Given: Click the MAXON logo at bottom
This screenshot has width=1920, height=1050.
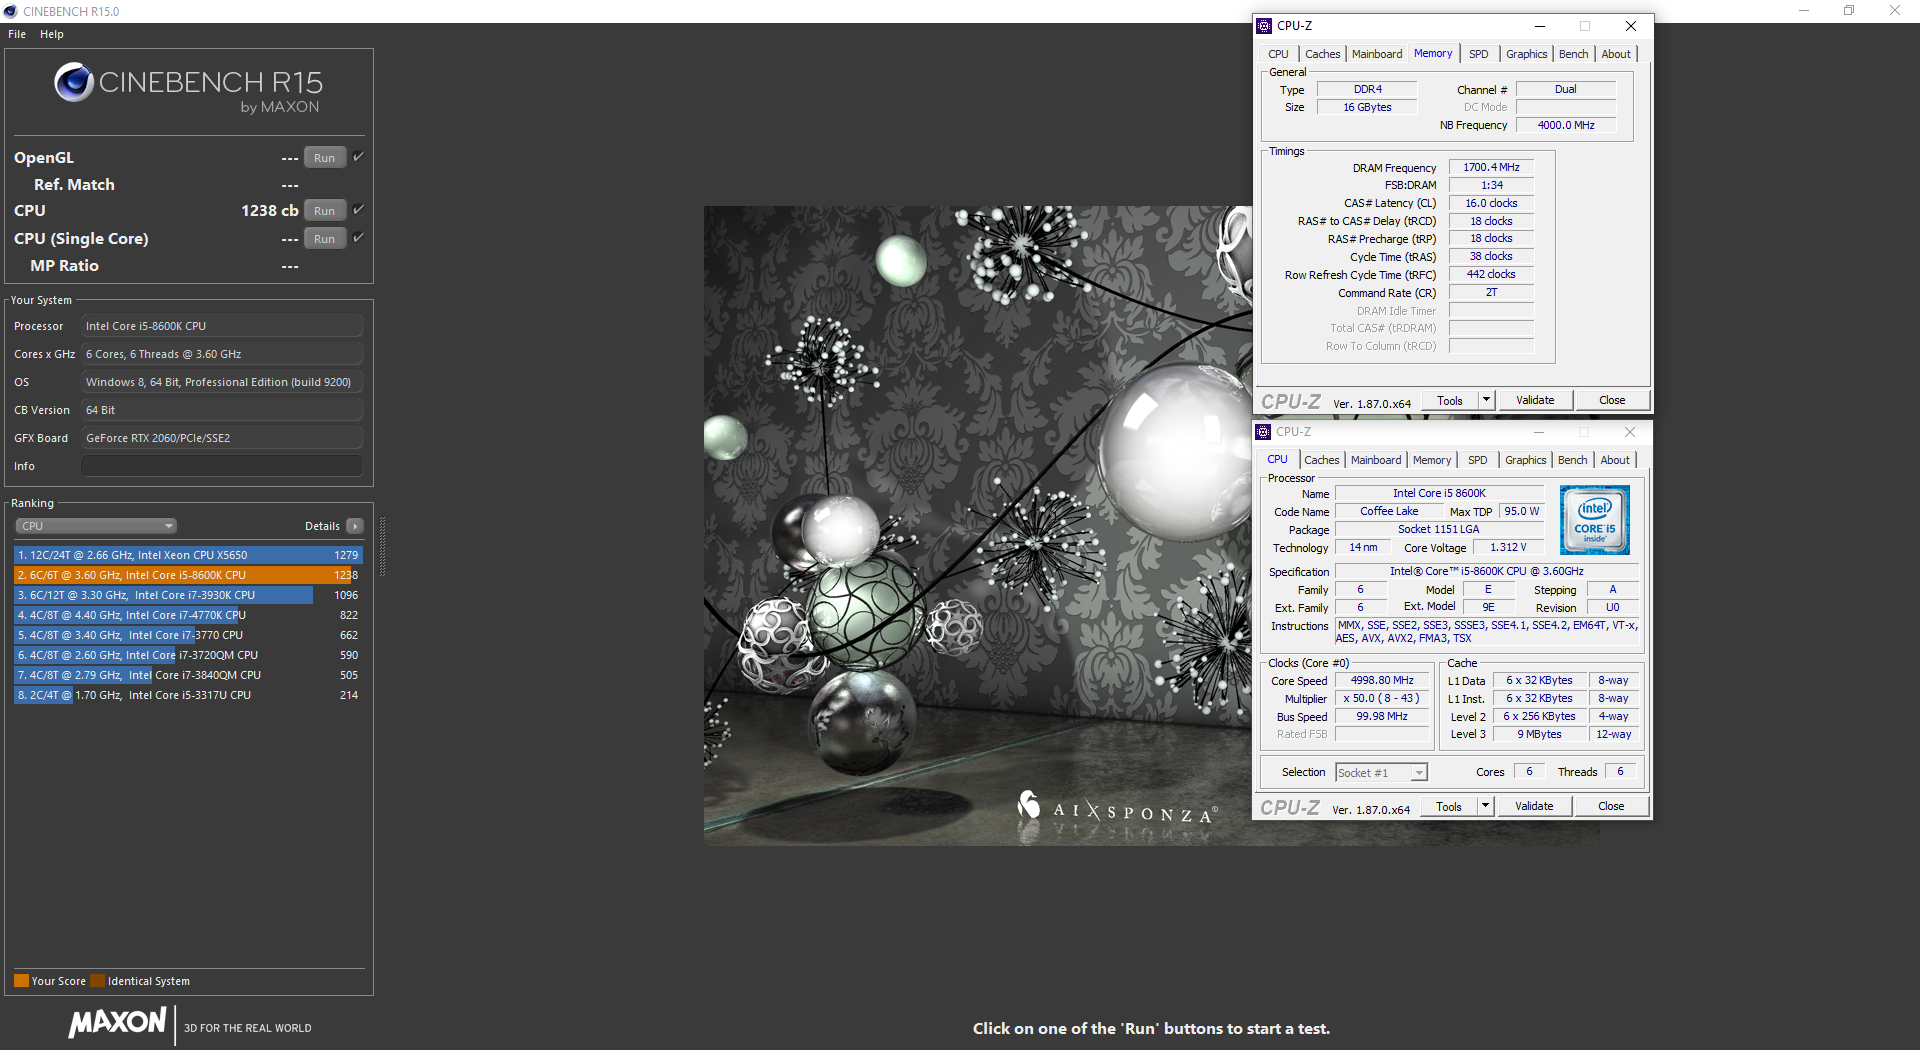Looking at the screenshot, I should 118,1023.
